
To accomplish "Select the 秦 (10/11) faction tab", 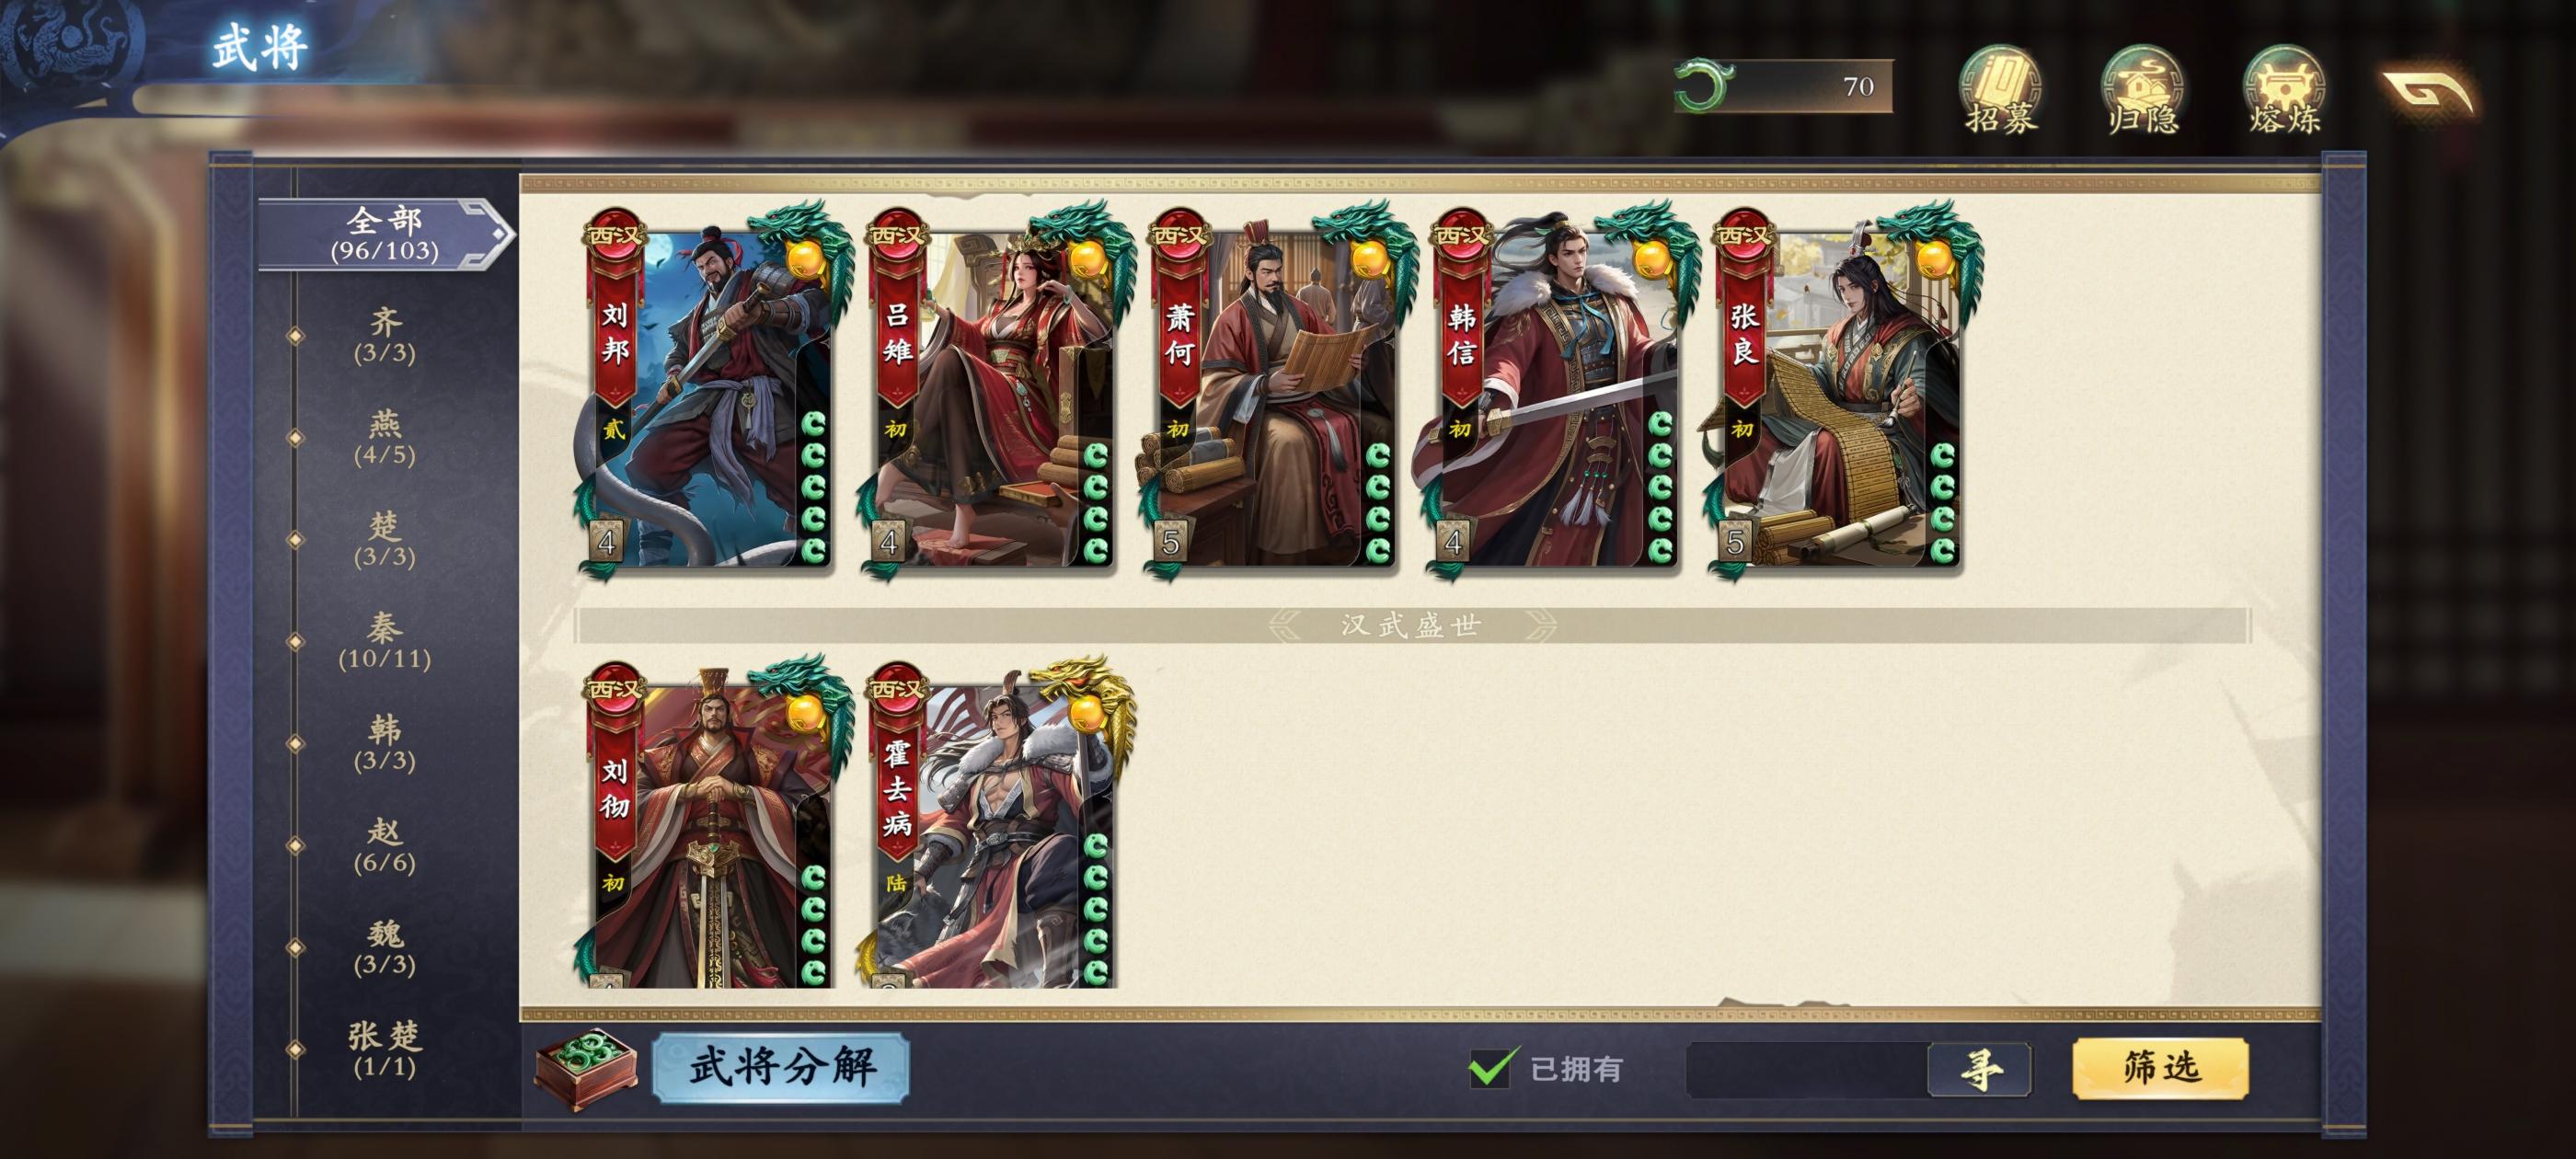I will tap(385, 641).
